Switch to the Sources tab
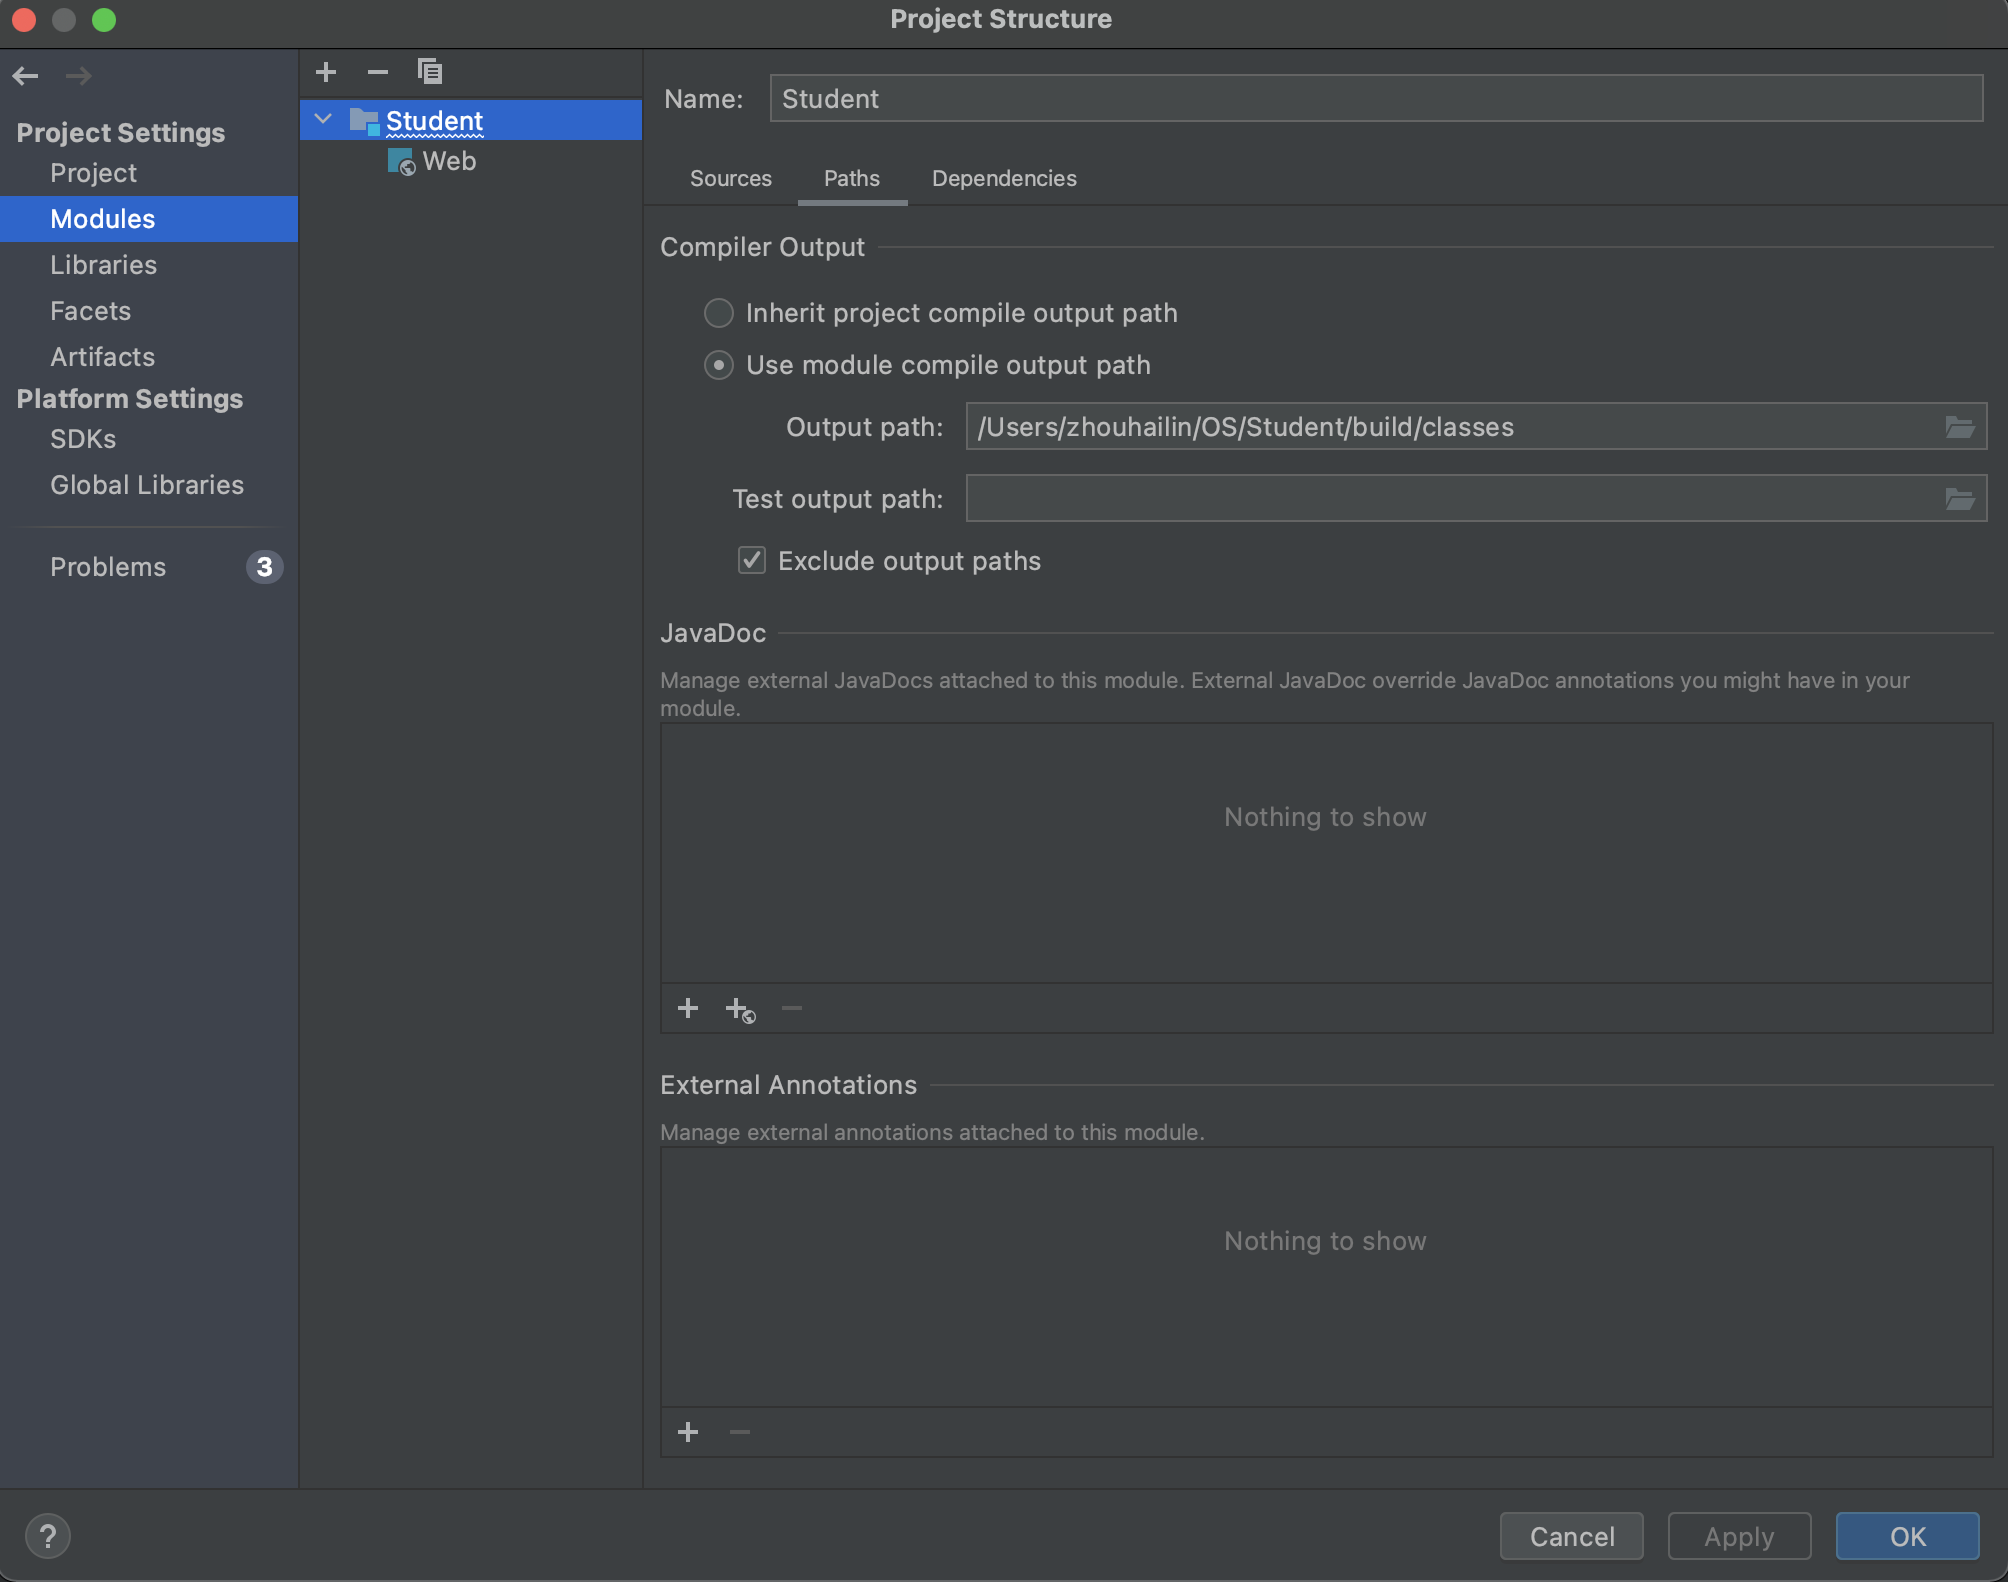The height and width of the screenshot is (1582, 2008). coord(730,178)
